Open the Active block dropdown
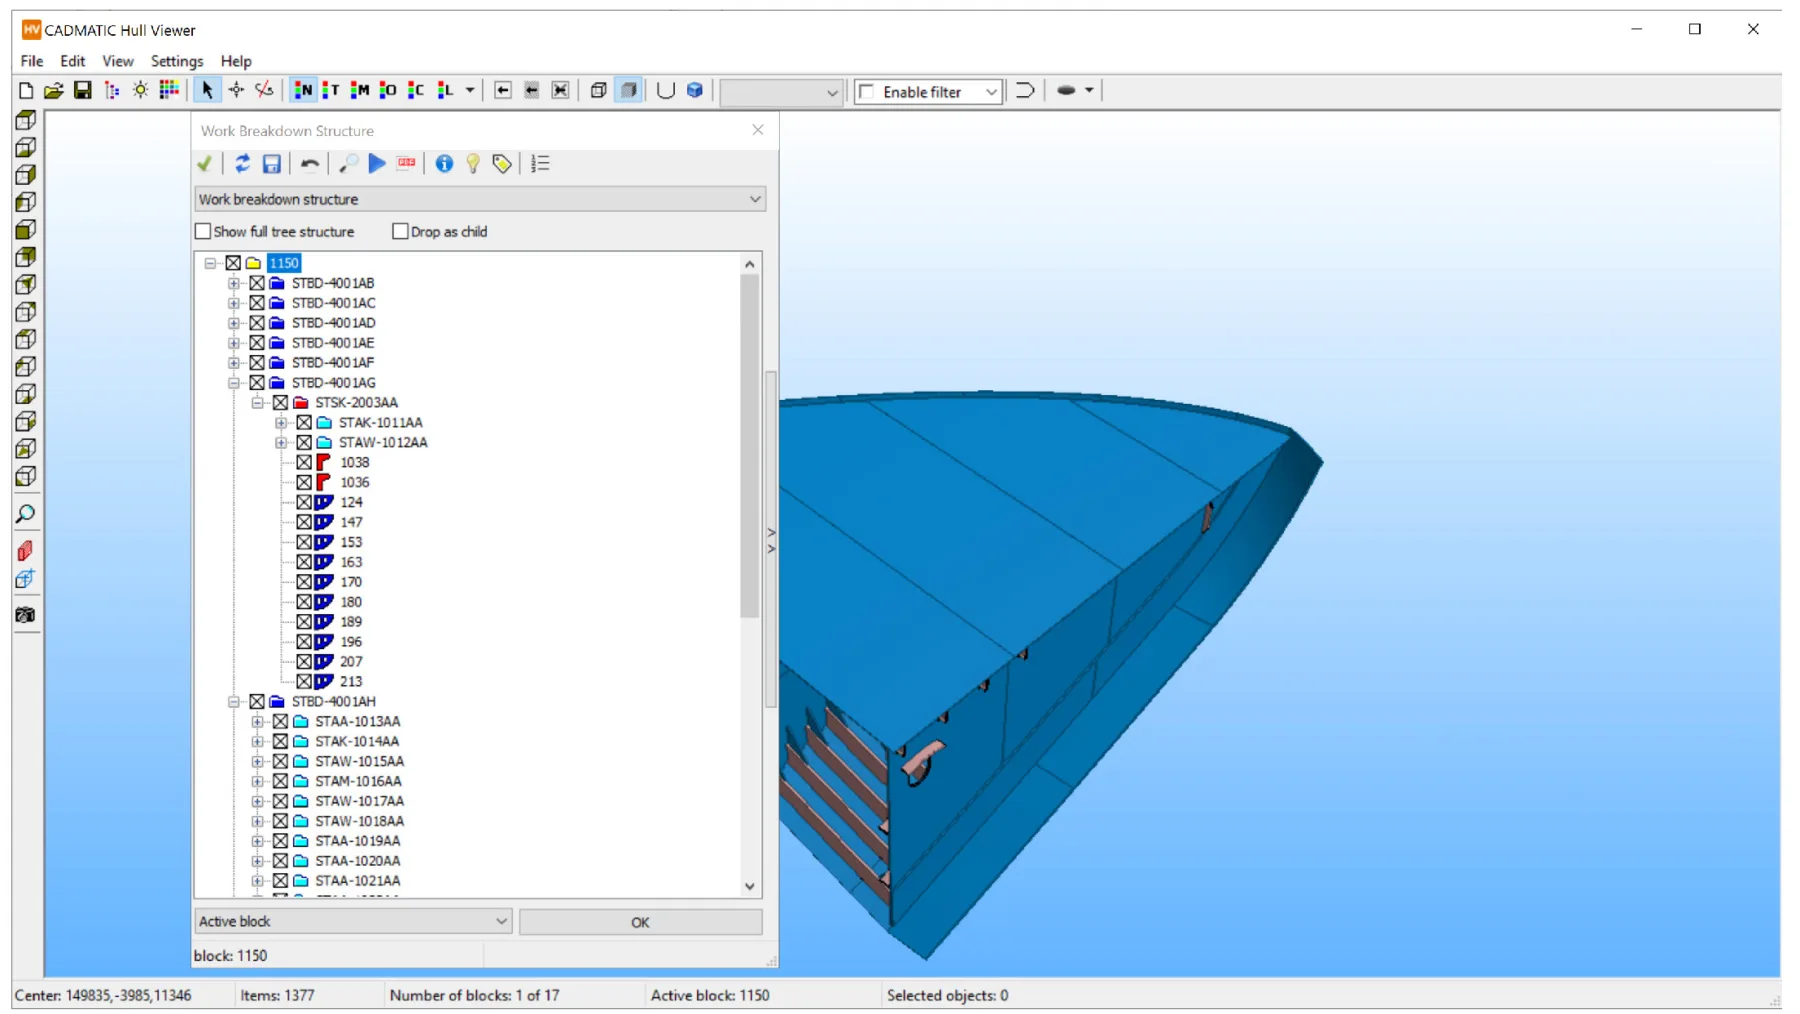1800x1014 pixels. coord(501,921)
